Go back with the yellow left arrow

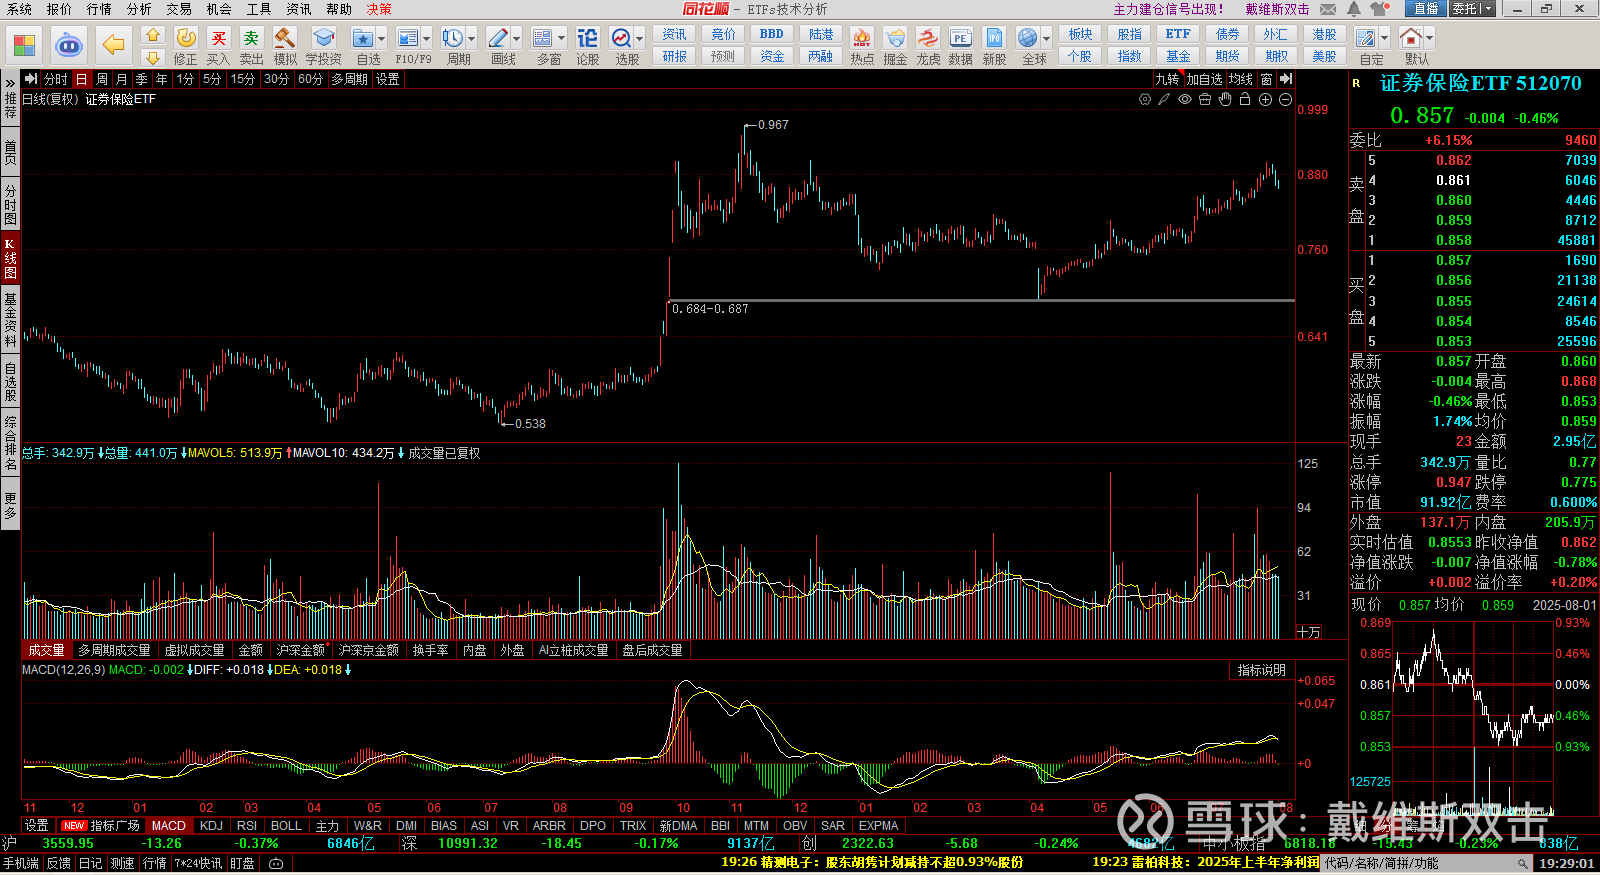[113, 45]
